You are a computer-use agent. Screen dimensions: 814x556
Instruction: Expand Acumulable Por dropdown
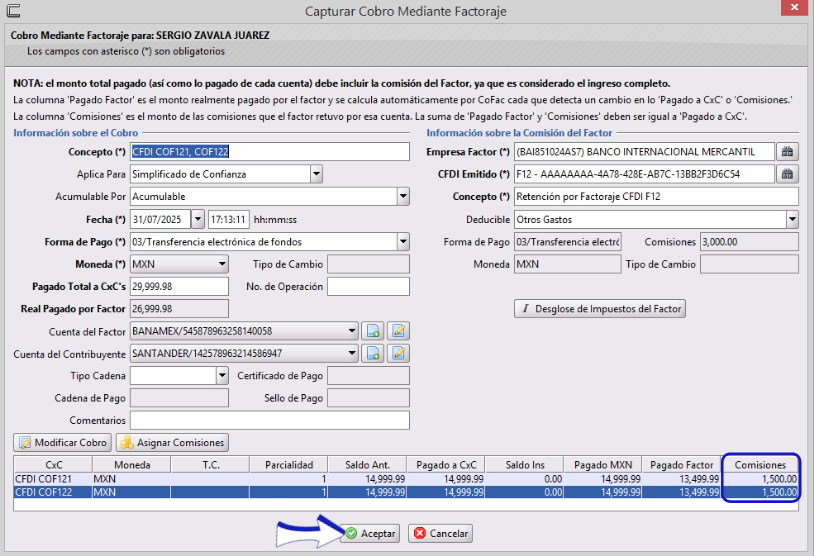point(403,196)
